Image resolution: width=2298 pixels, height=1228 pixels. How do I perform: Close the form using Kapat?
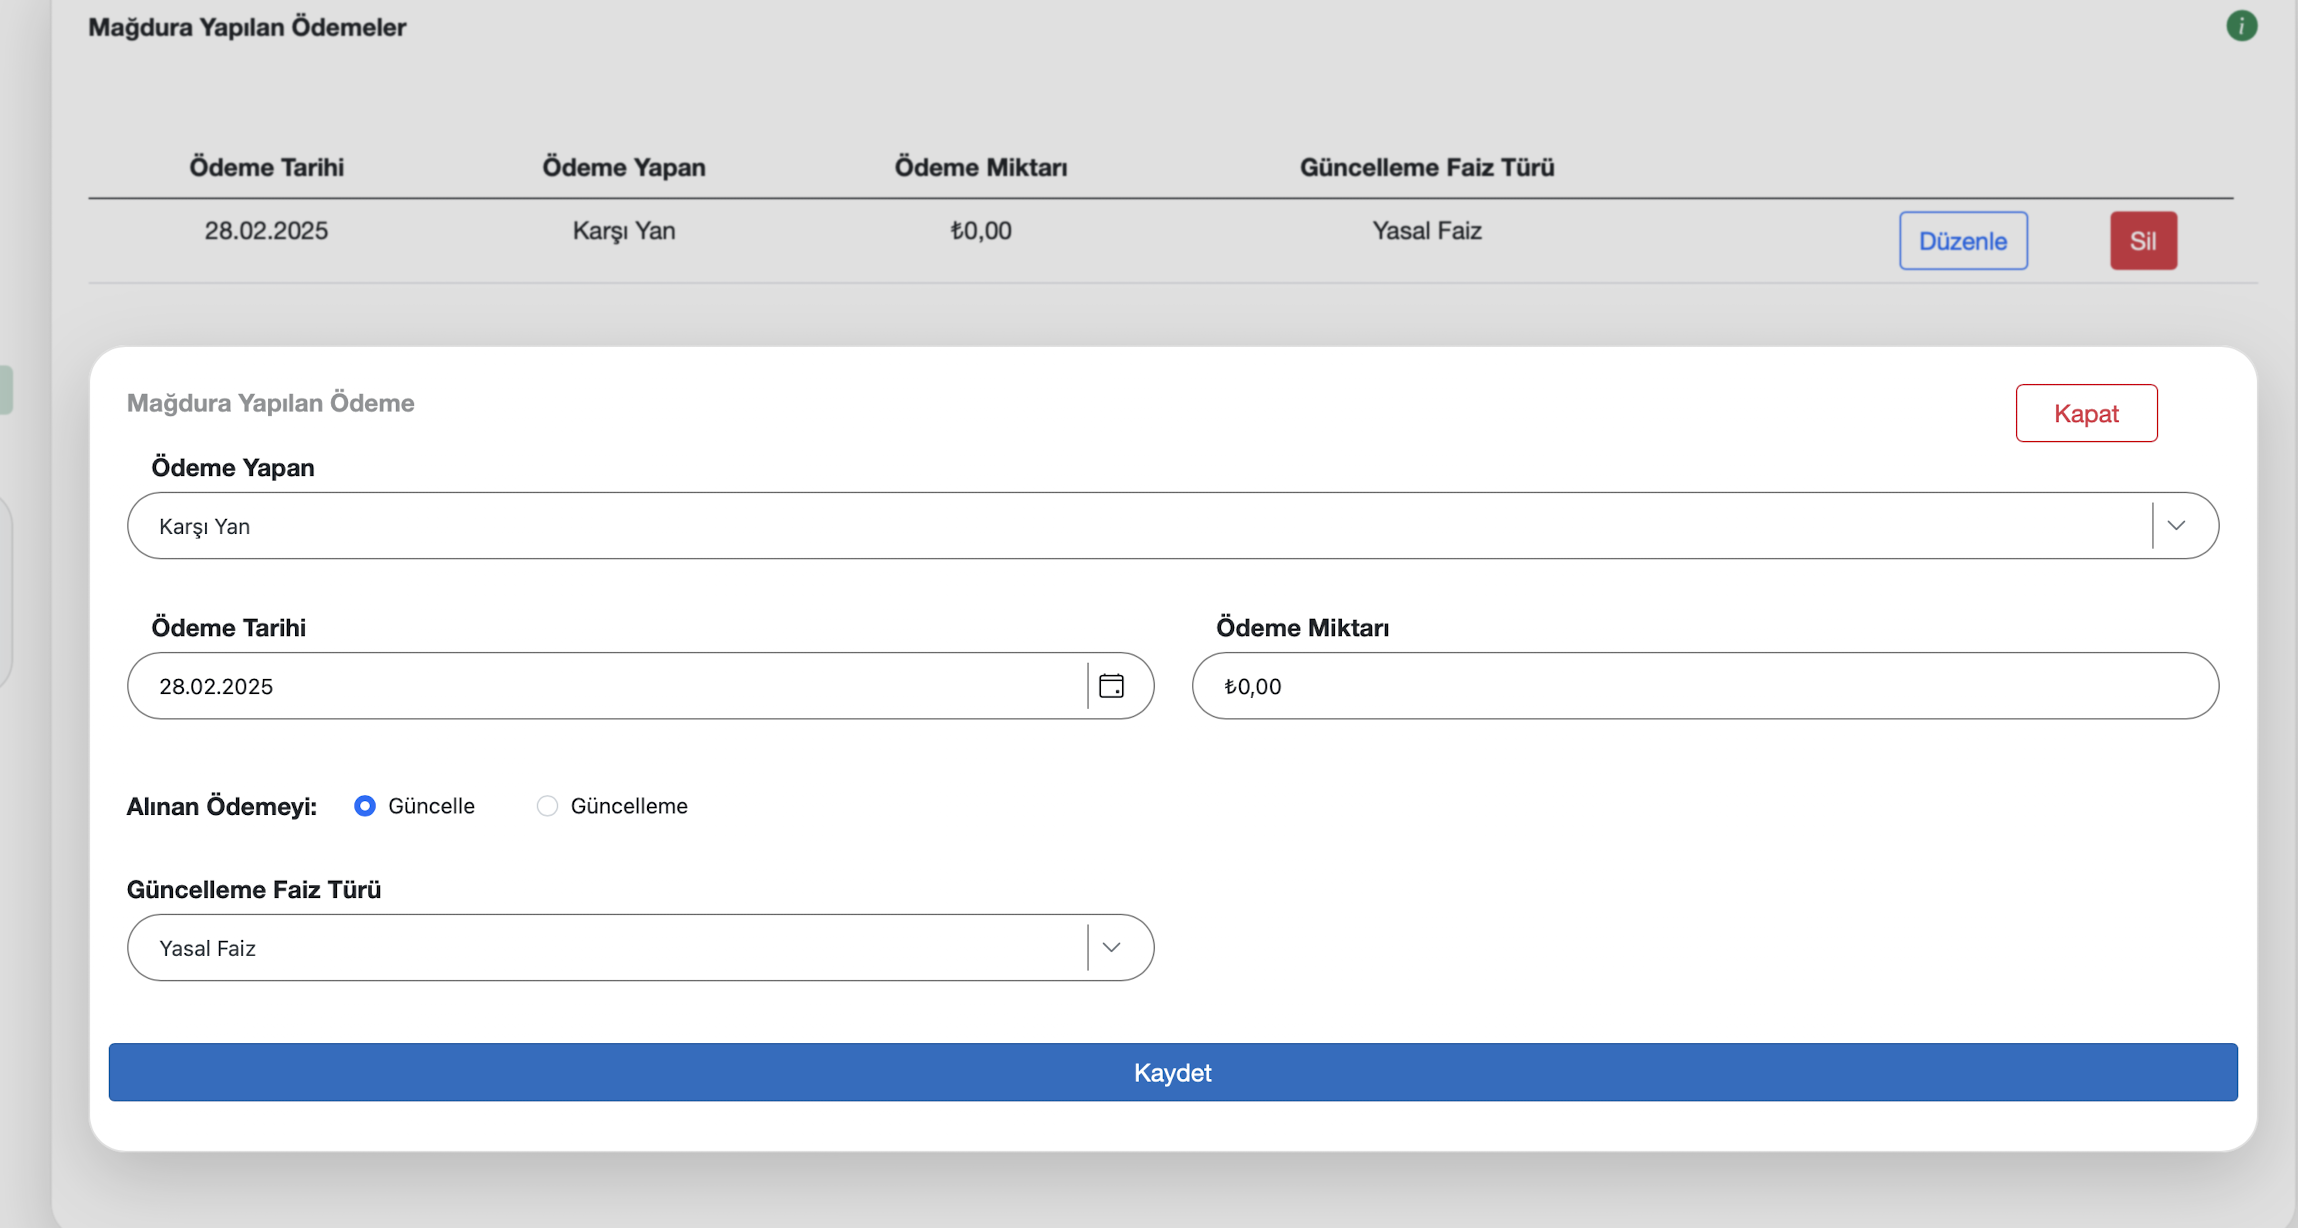point(2086,413)
